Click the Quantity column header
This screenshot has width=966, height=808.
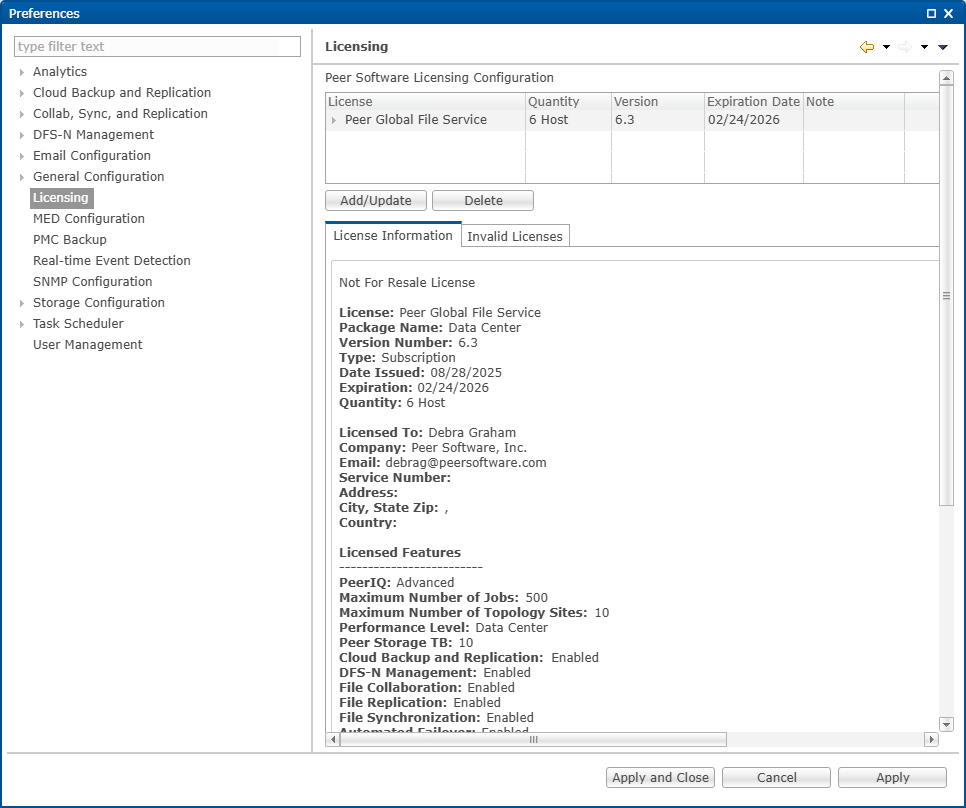pos(568,102)
